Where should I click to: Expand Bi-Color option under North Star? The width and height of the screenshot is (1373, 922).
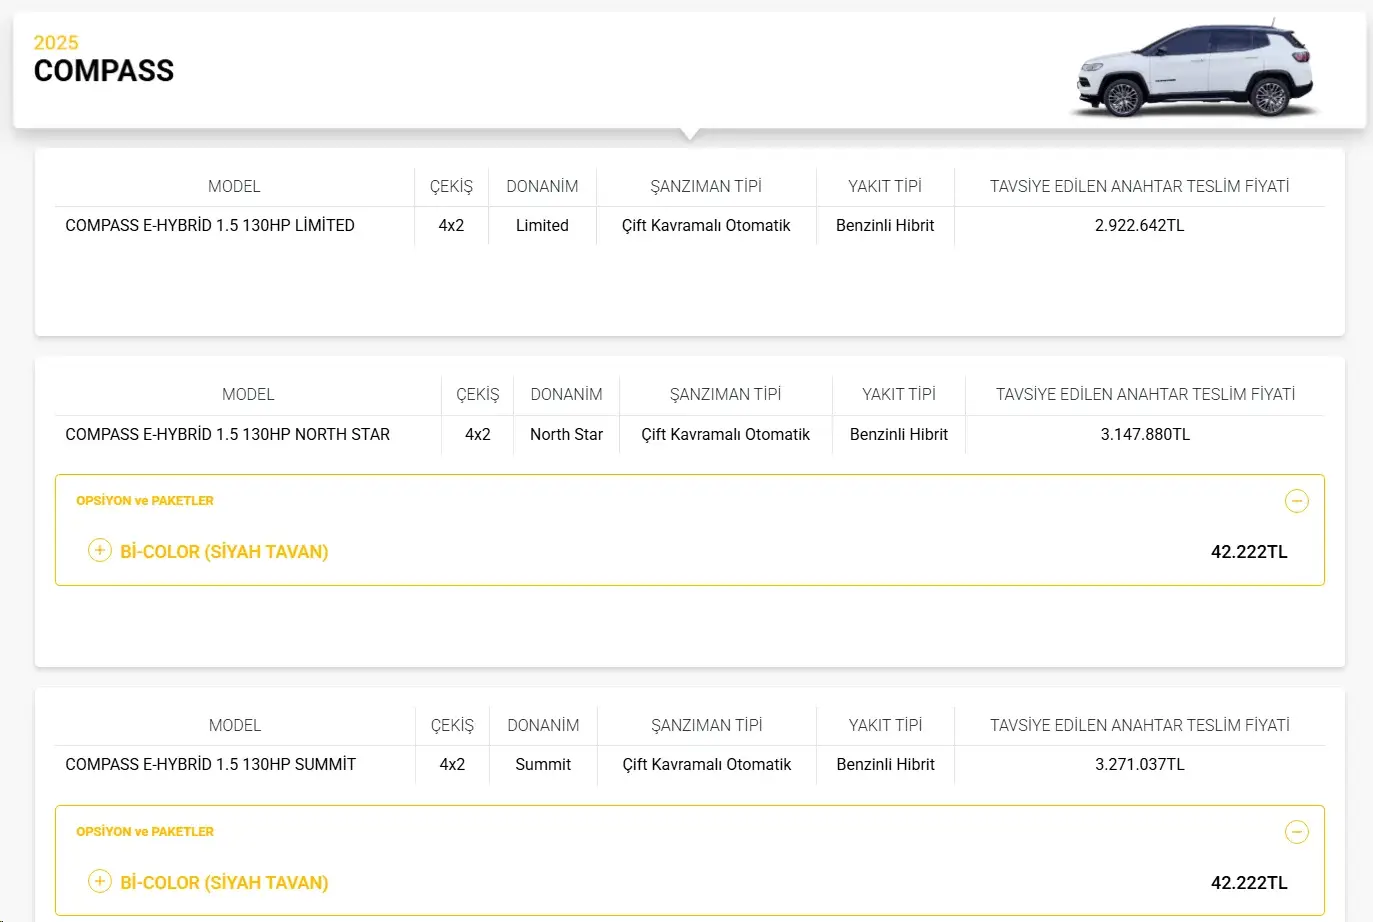tap(100, 550)
